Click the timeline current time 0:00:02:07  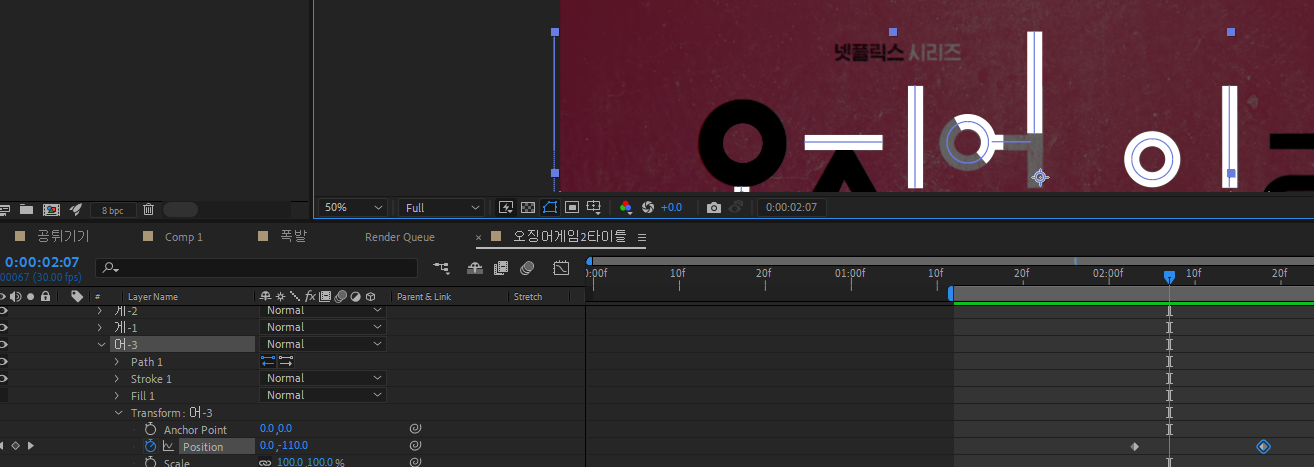point(42,262)
